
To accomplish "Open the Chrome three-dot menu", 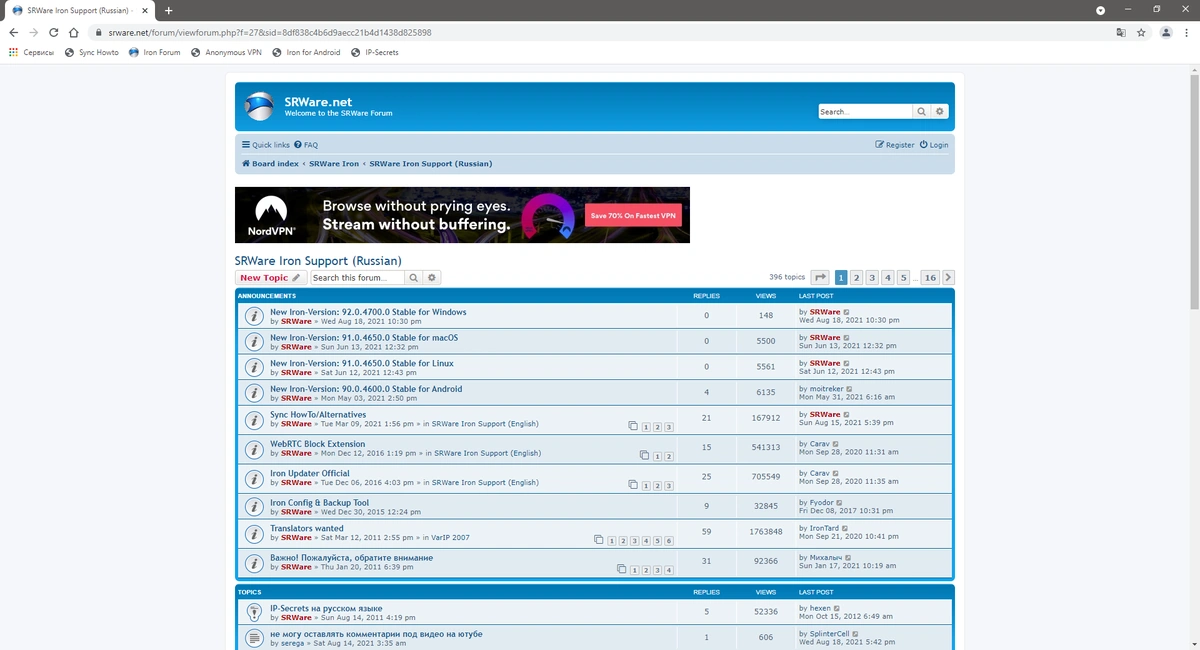I will coord(1187,32).
